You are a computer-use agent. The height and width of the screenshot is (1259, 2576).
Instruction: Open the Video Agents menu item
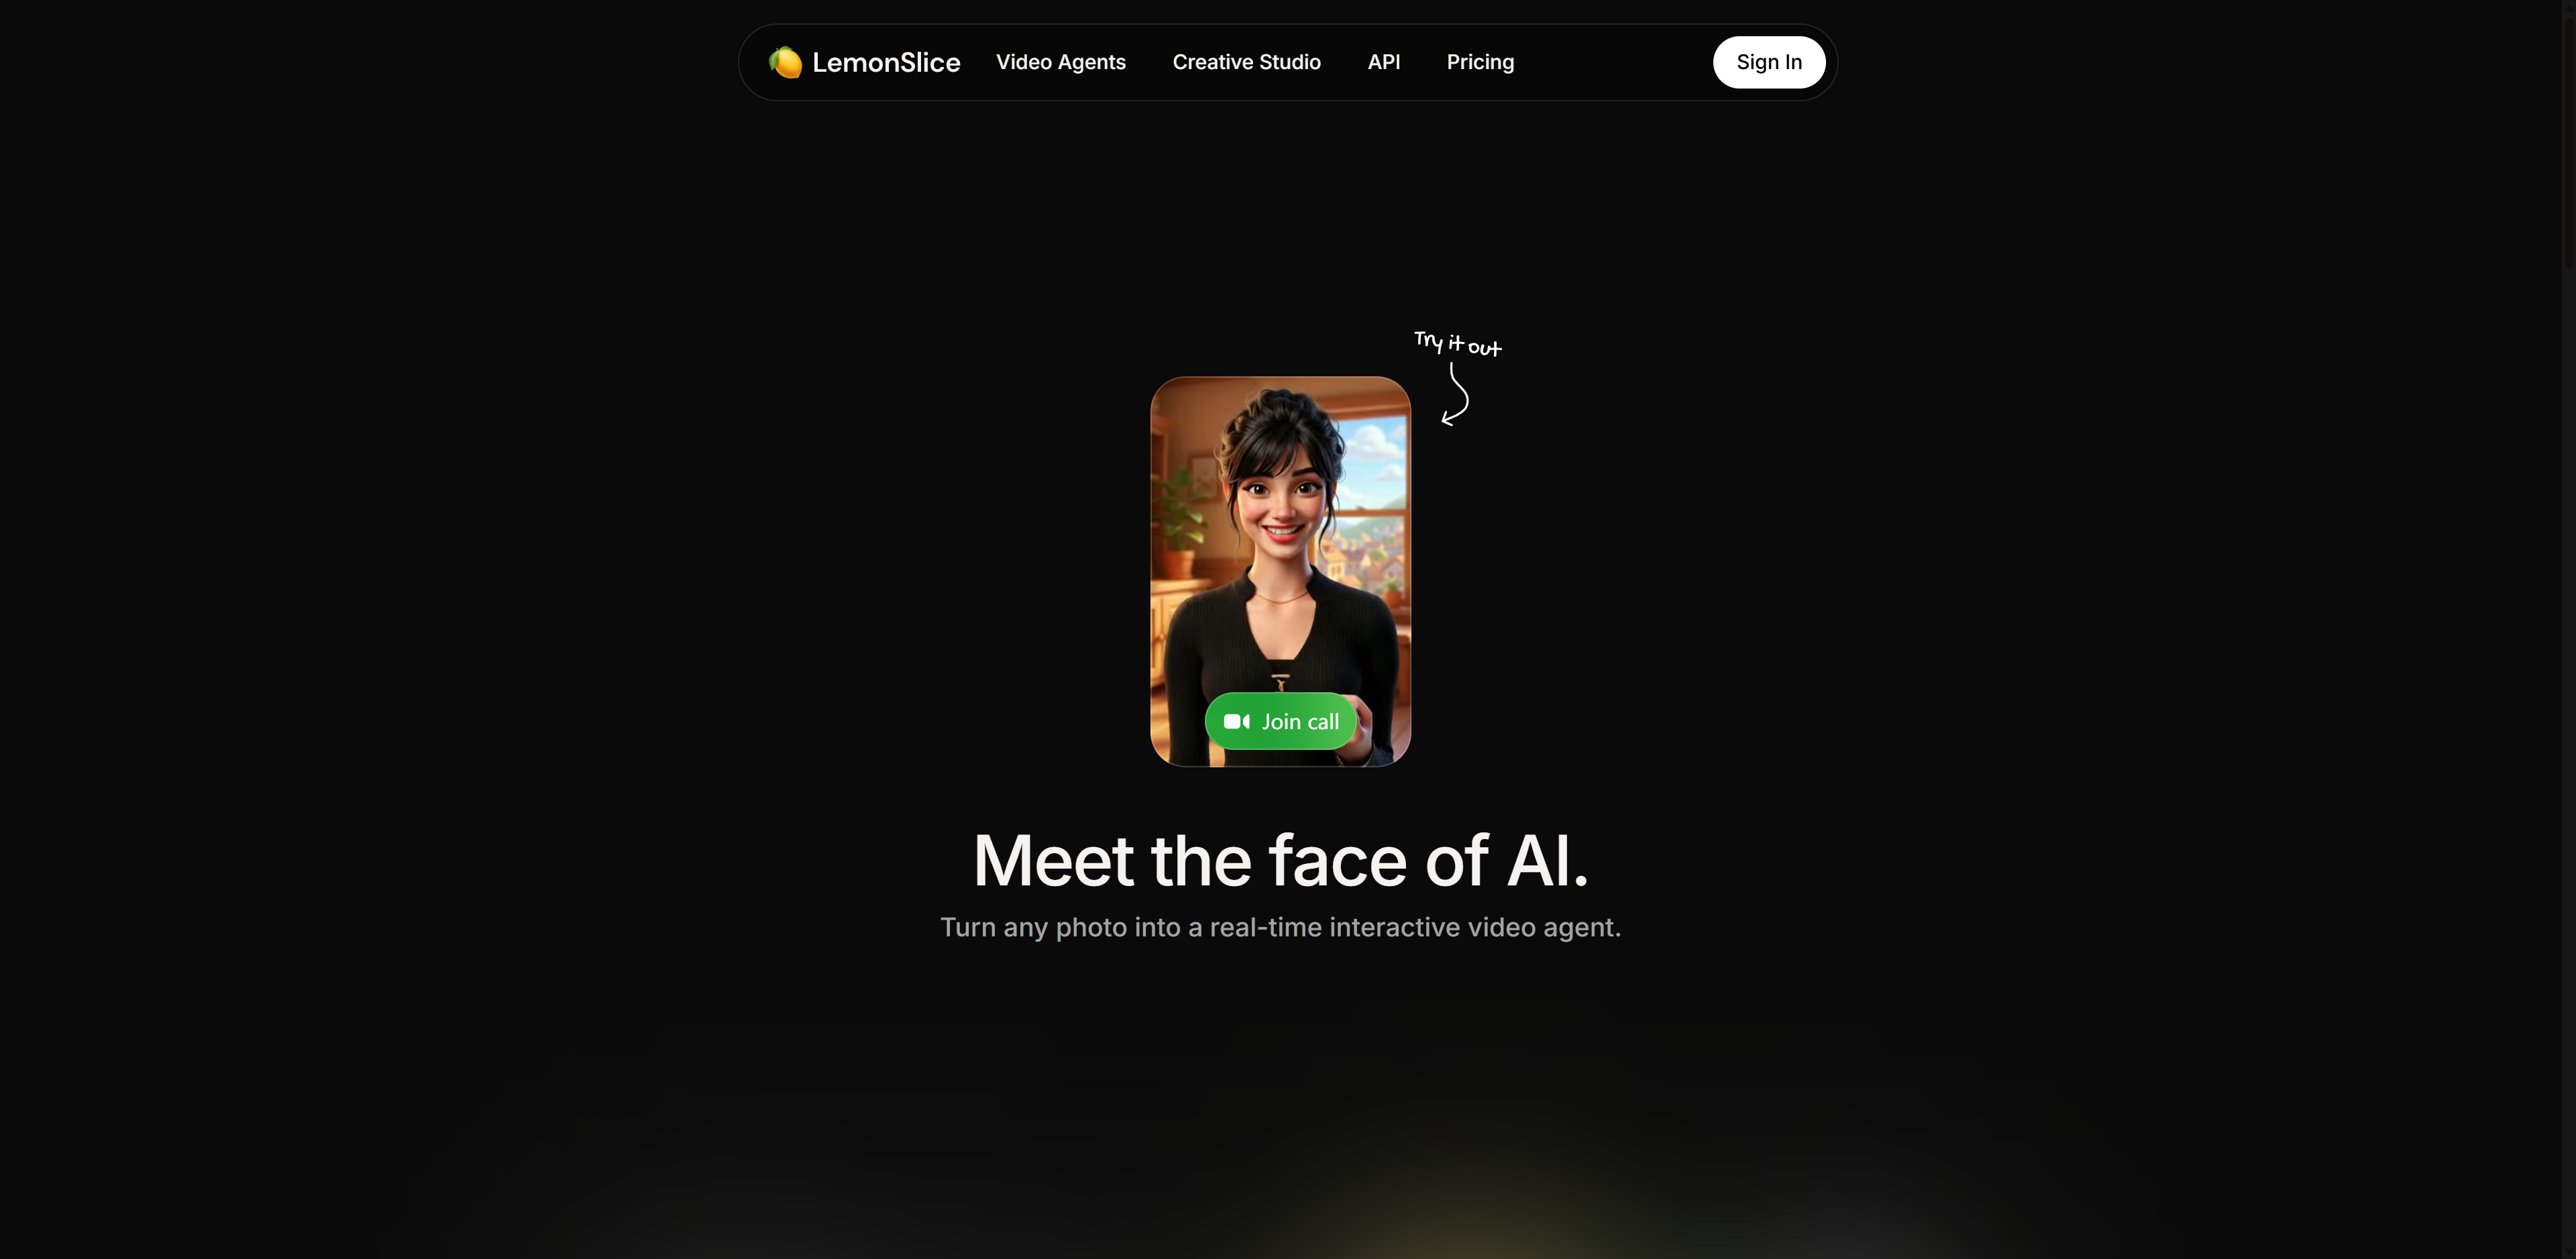(1061, 62)
